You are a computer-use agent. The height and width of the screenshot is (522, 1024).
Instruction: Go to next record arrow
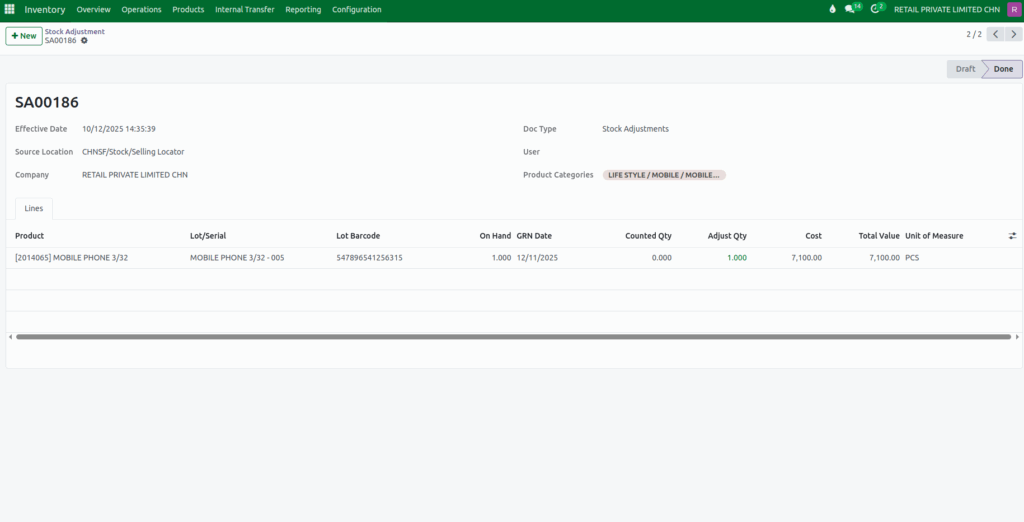point(1013,34)
